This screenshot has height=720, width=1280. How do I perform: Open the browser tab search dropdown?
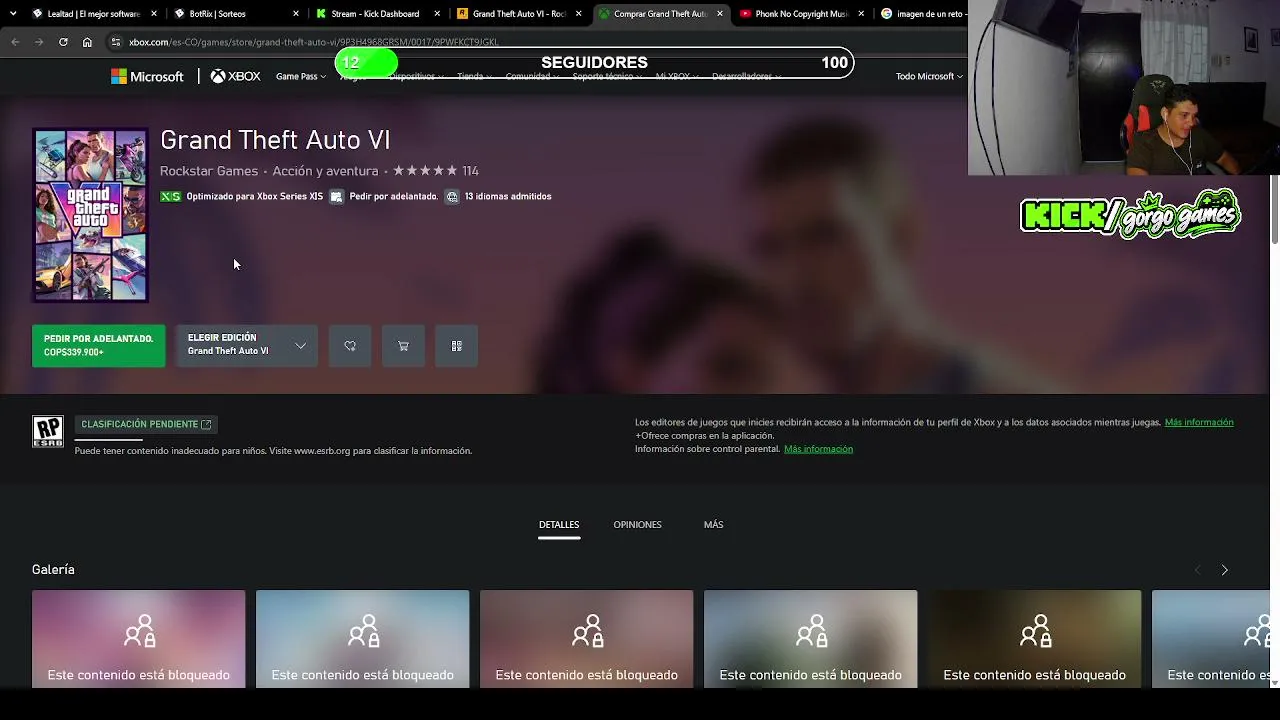[13, 14]
